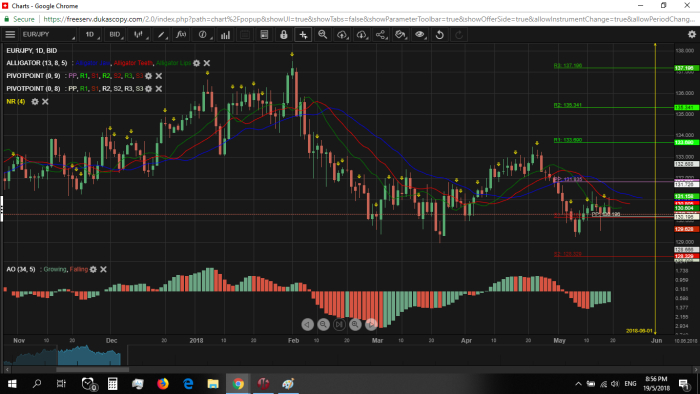Remove the NR (4) indicator

pyautogui.click(x=45, y=102)
